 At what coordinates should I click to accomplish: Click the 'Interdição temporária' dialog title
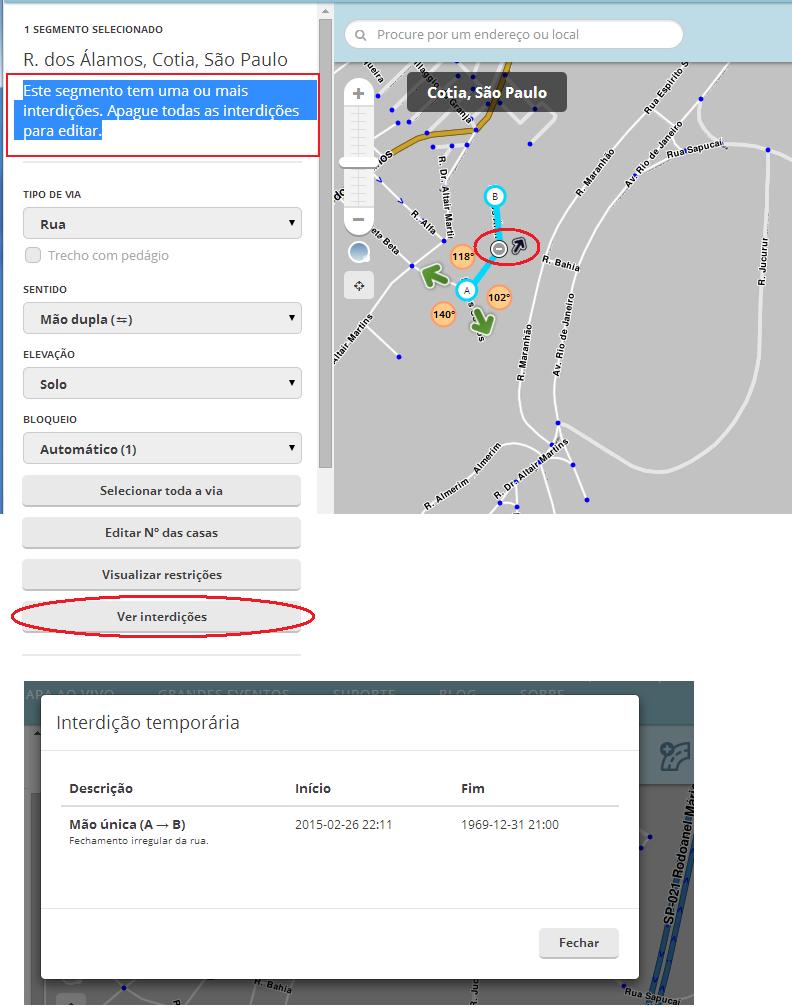tap(148, 722)
